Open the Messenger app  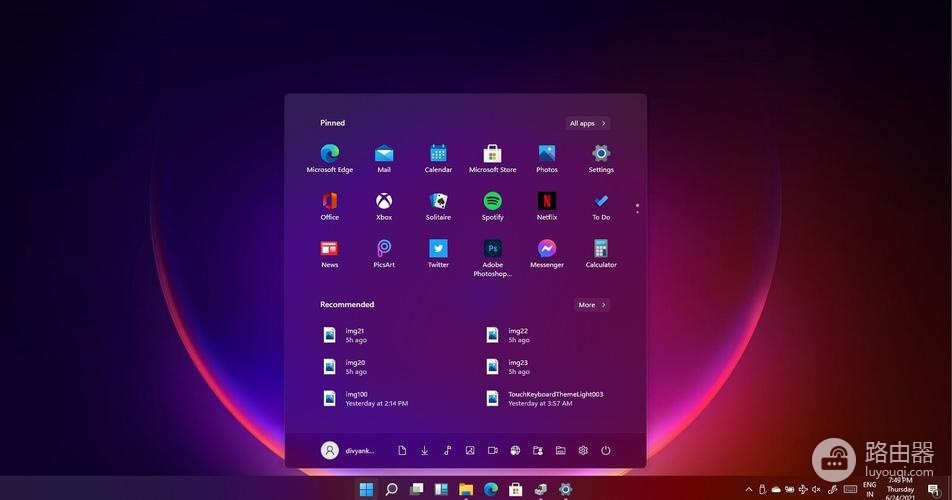click(546, 254)
